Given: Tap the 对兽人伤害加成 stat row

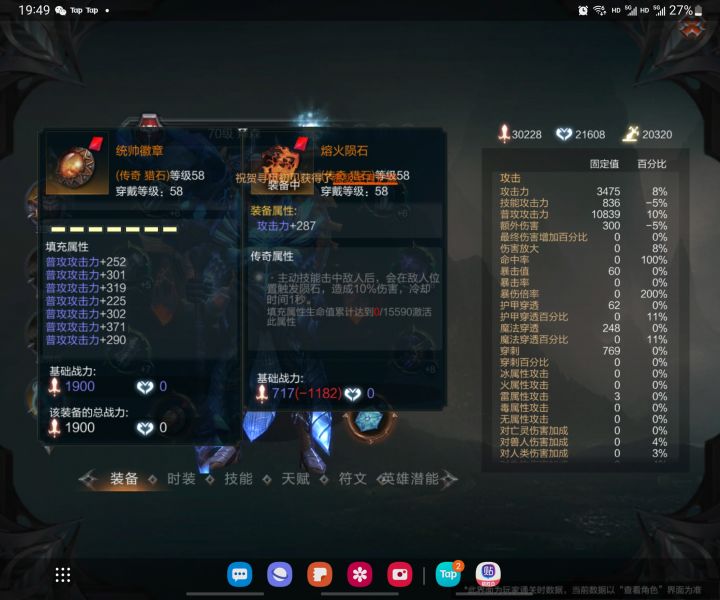Looking at the screenshot, I should tap(584, 442).
